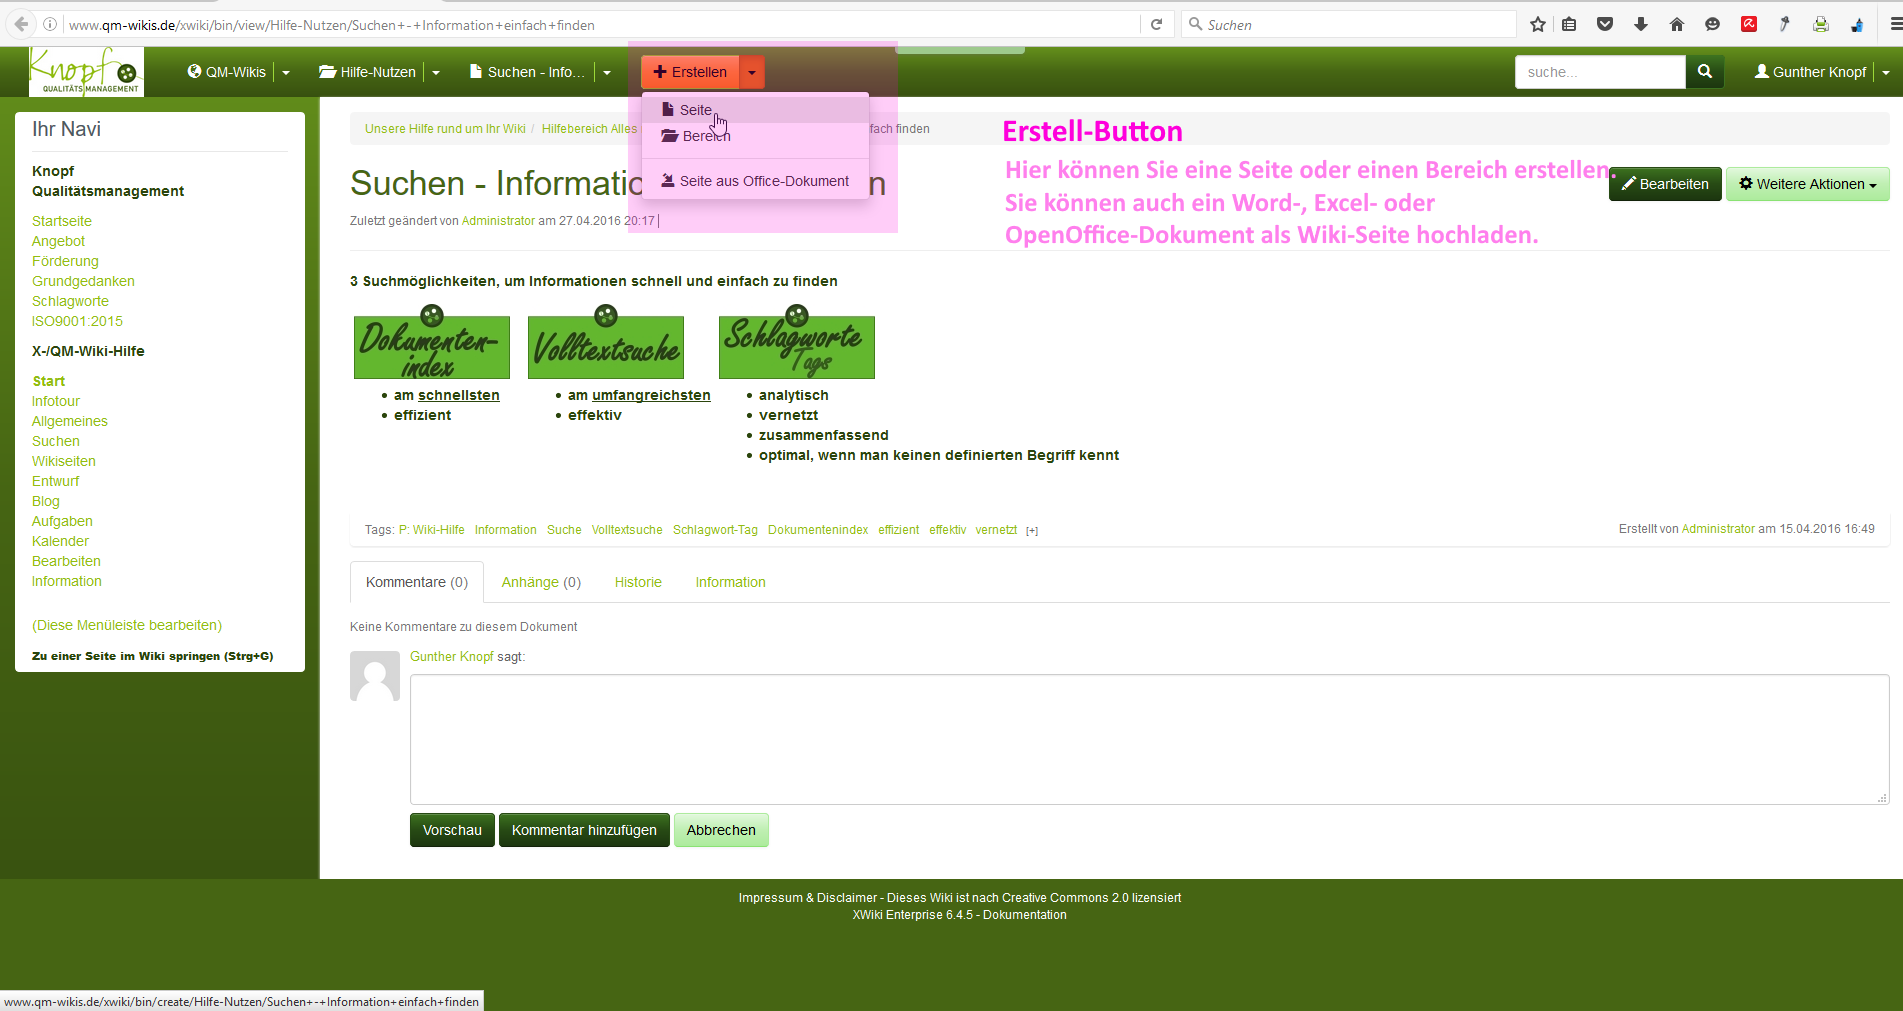Click the browser reload icon
Image resolution: width=1903 pixels, height=1011 pixels.
1156,25
